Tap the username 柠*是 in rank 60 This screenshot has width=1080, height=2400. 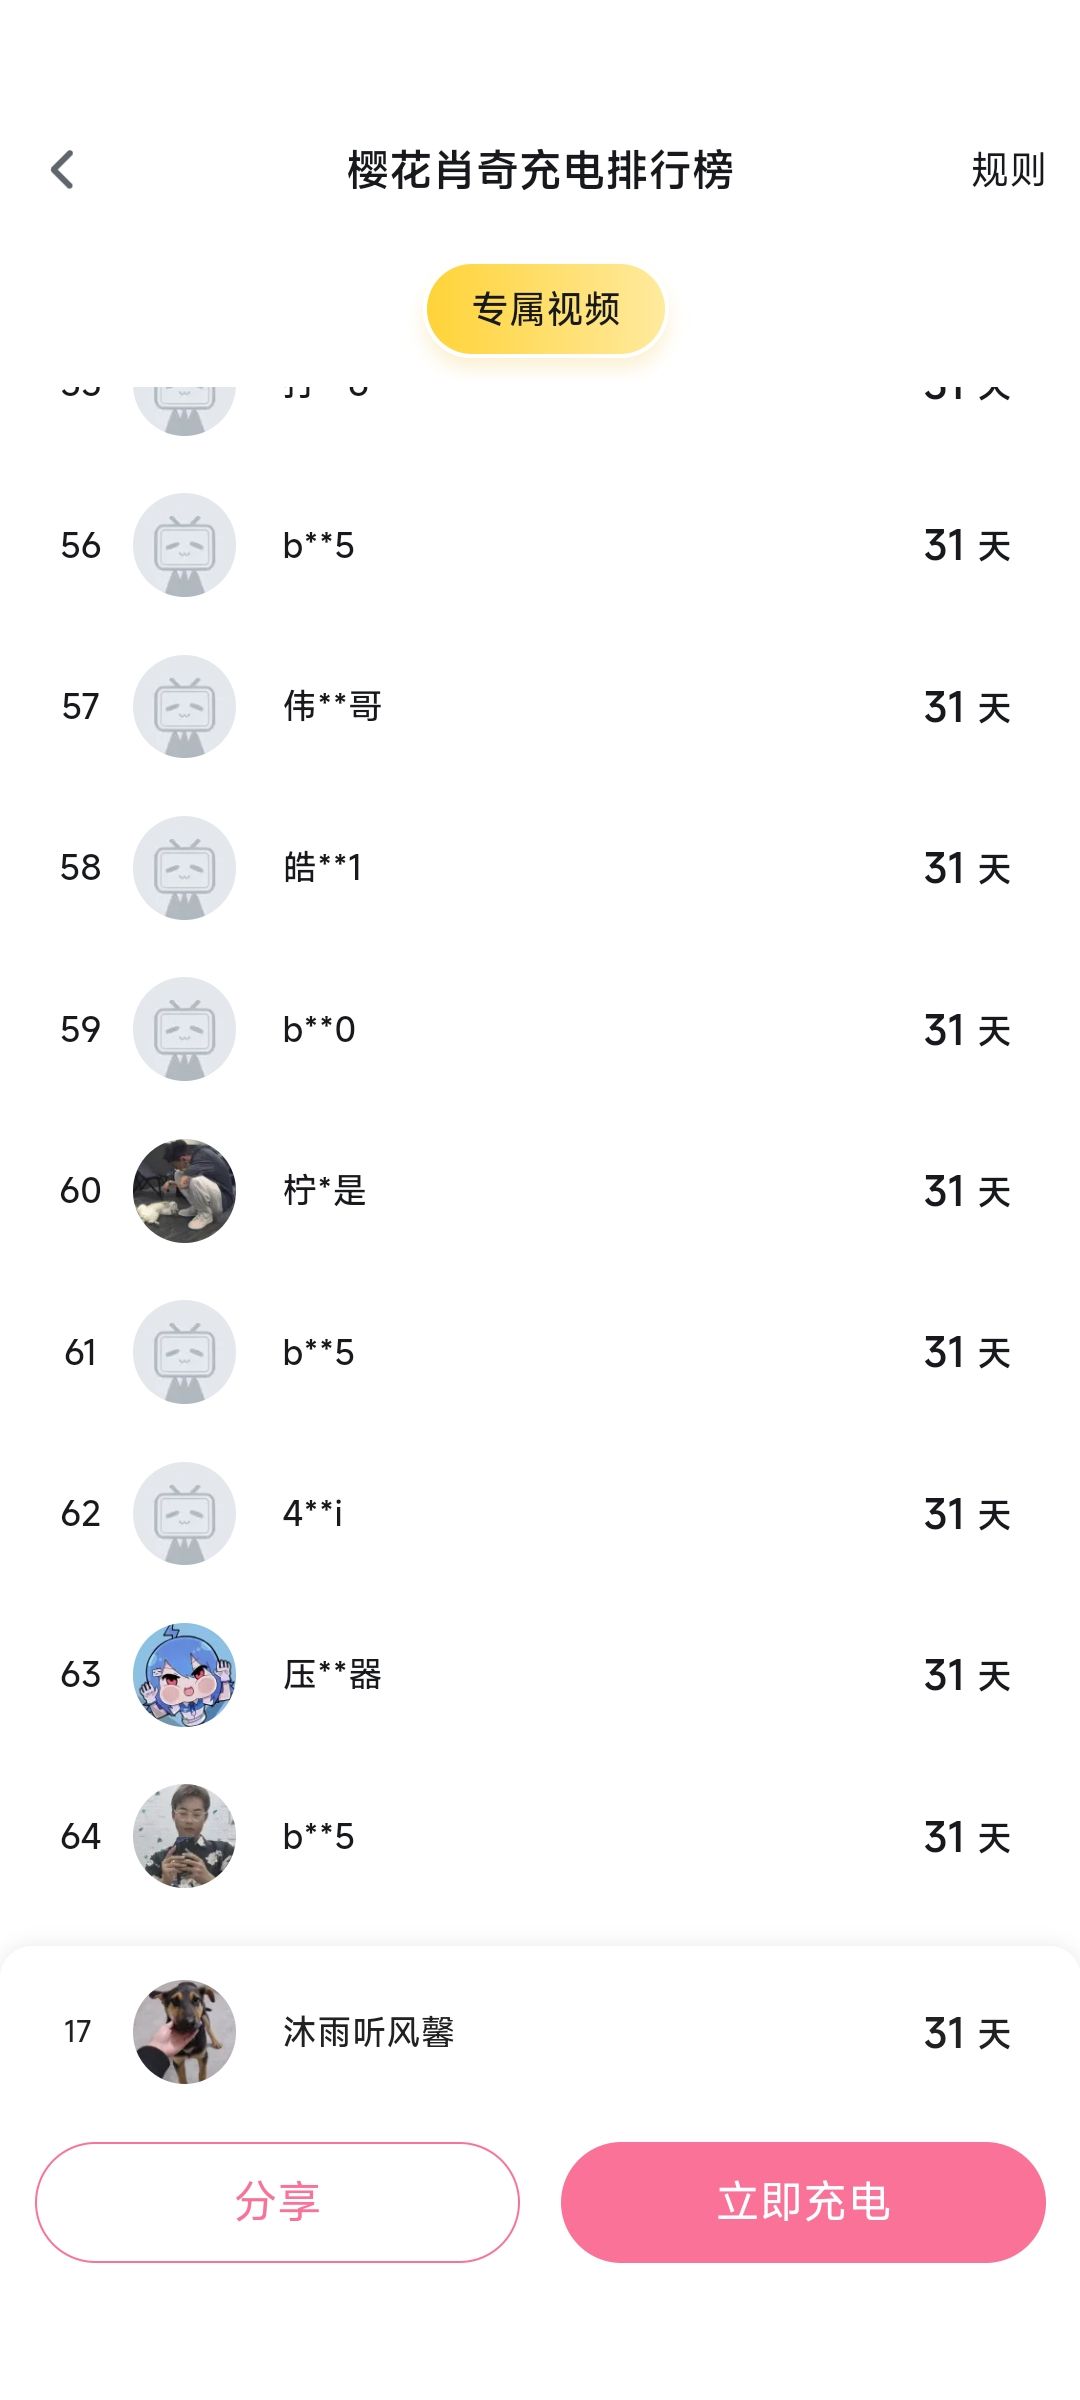click(325, 1190)
